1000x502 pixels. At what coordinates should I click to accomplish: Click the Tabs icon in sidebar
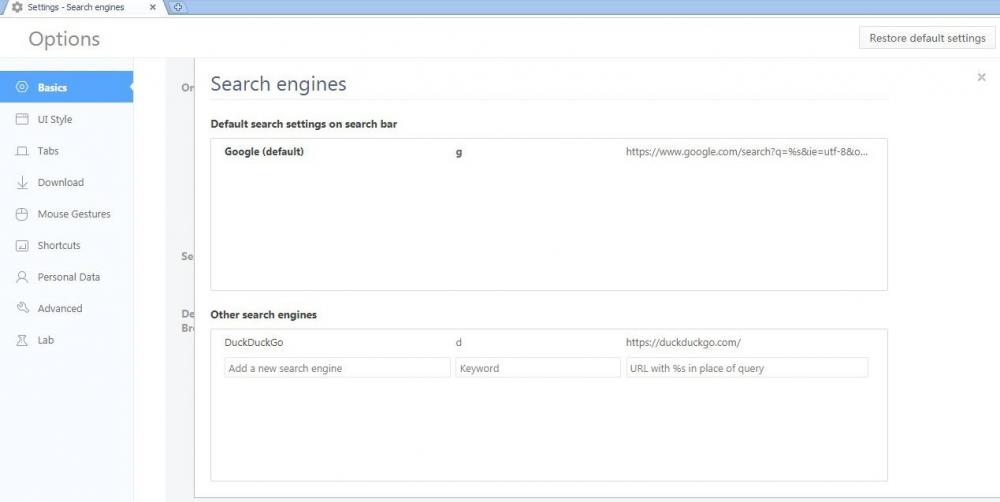click(22, 151)
